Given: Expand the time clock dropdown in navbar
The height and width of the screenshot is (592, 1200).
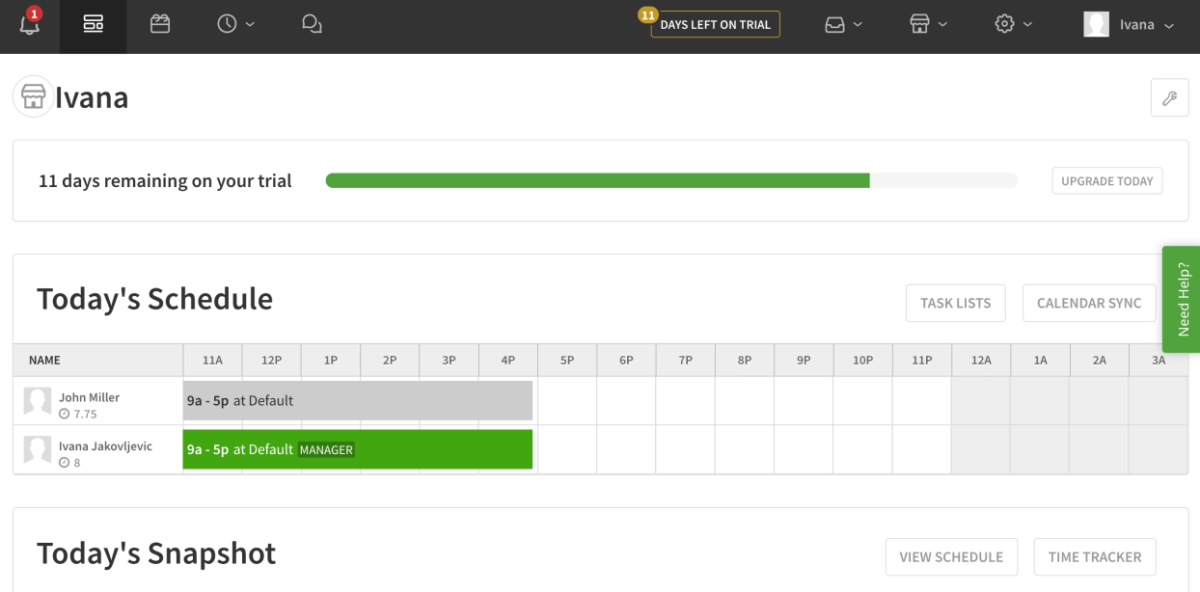Looking at the screenshot, I should (x=236, y=24).
